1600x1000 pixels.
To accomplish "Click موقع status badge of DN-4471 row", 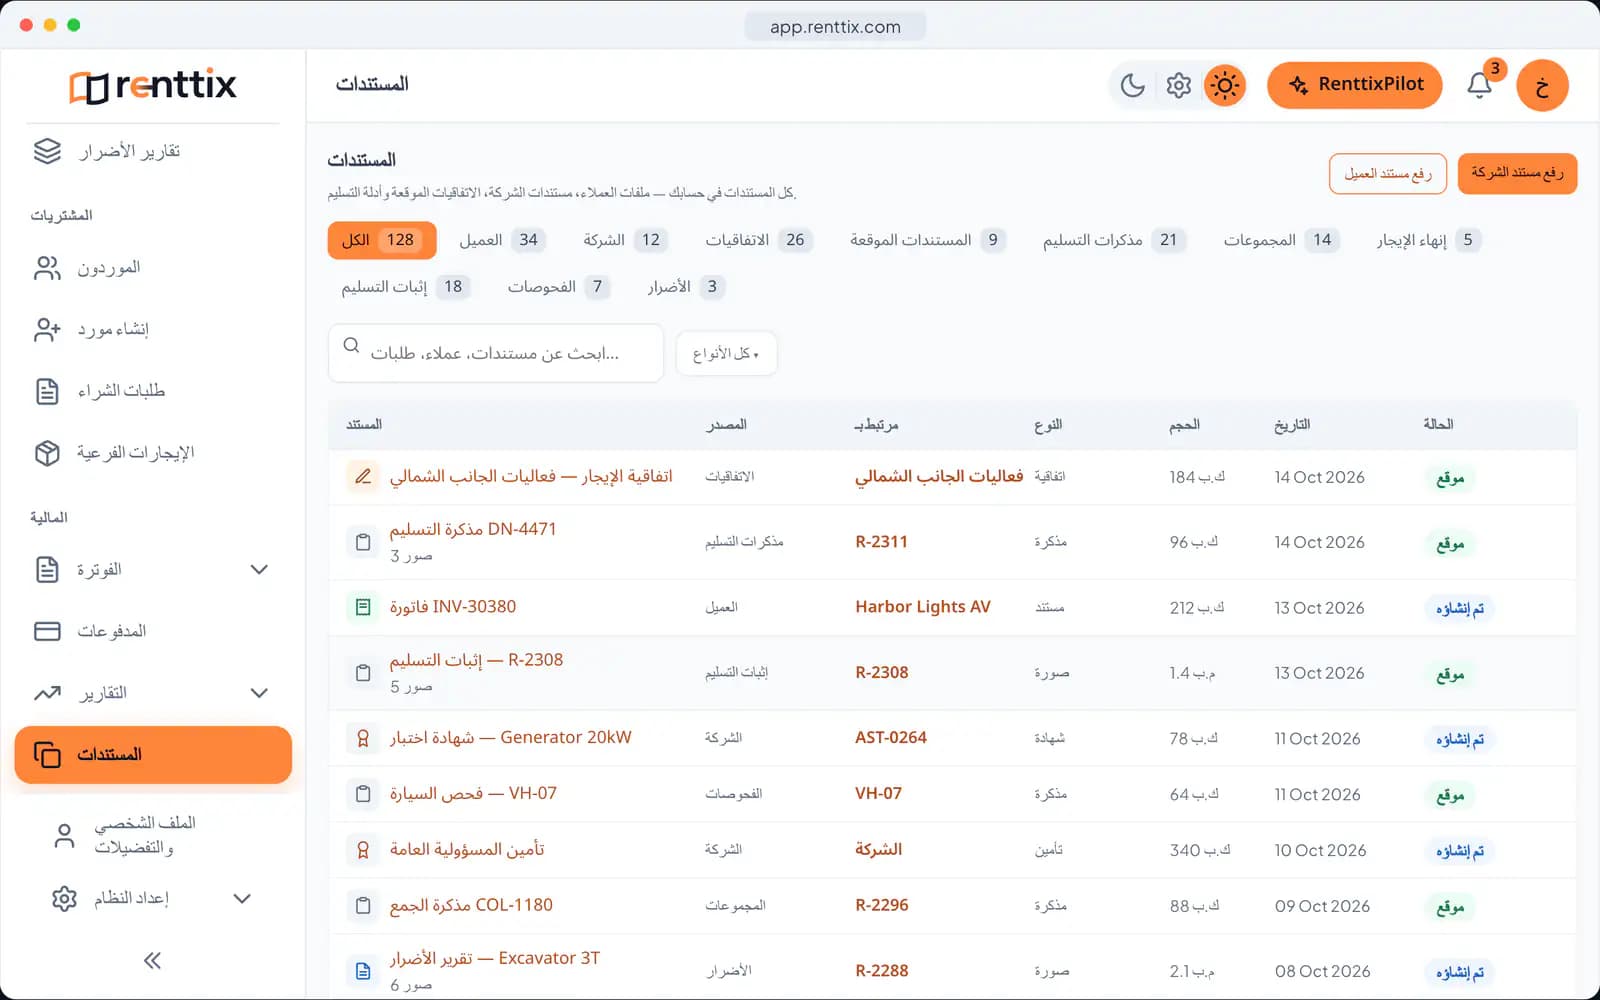I will [x=1450, y=544].
